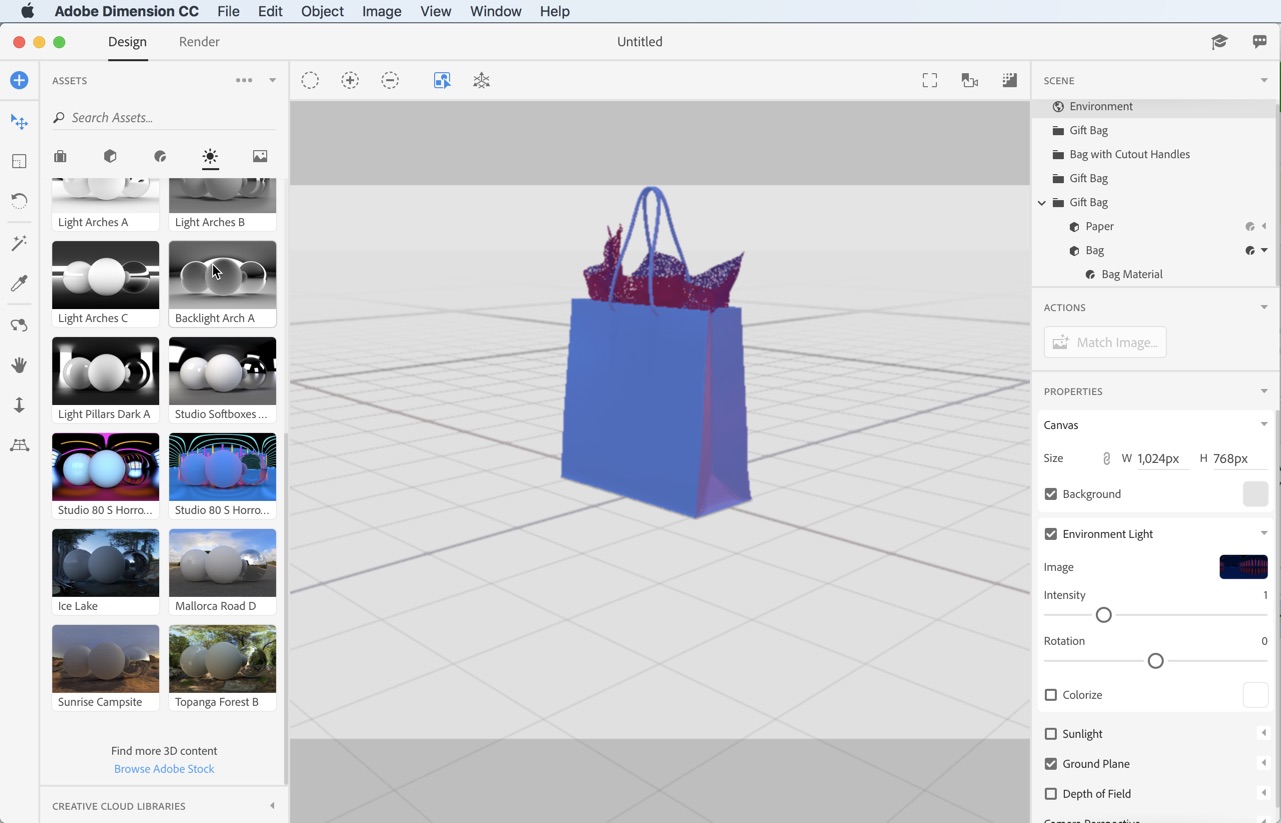Open the Object menu

(322, 11)
